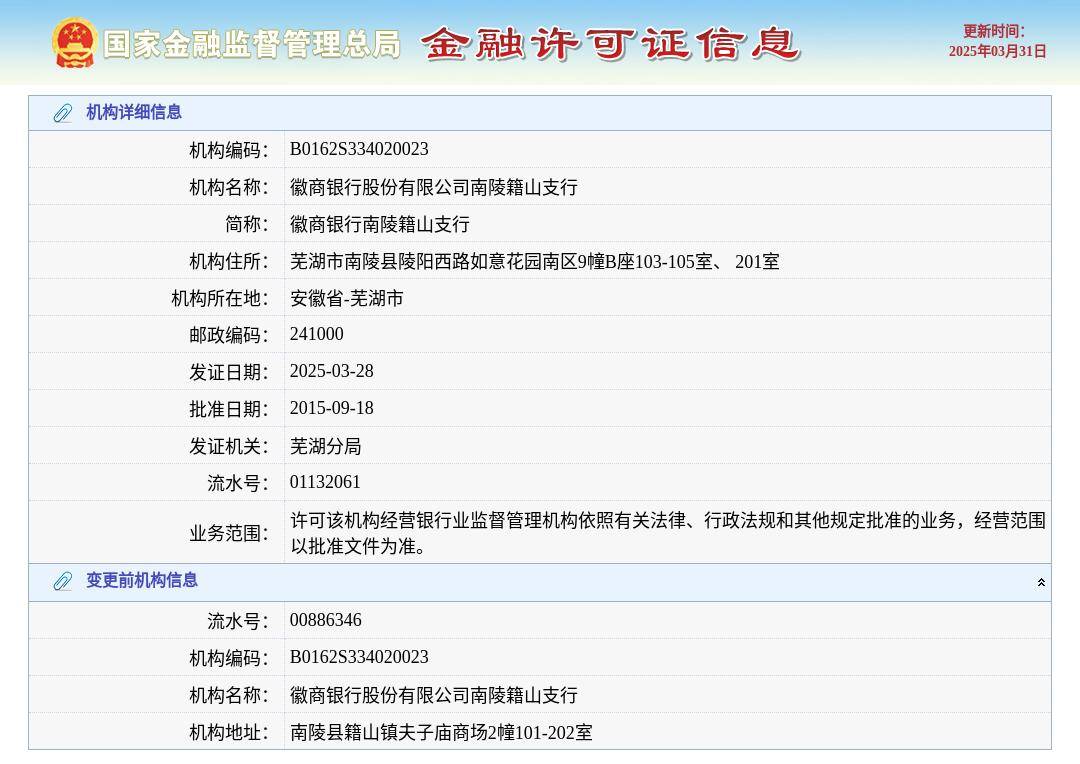This screenshot has height=764, width=1080.
Task: Select serial number 01132061
Action: click(x=324, y=482)
